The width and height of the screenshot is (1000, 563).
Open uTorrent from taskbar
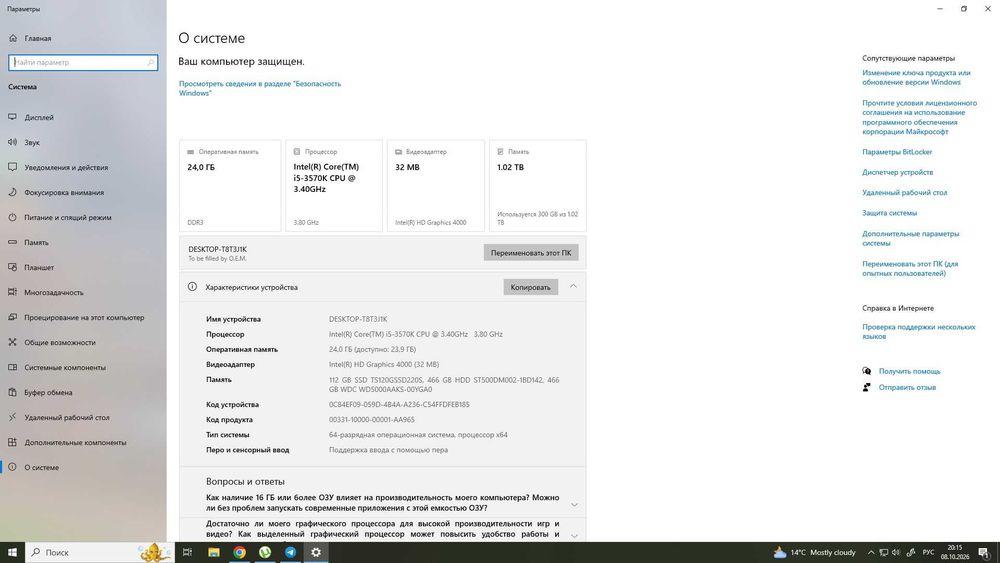pyautogui.click(x=265, y=552)
